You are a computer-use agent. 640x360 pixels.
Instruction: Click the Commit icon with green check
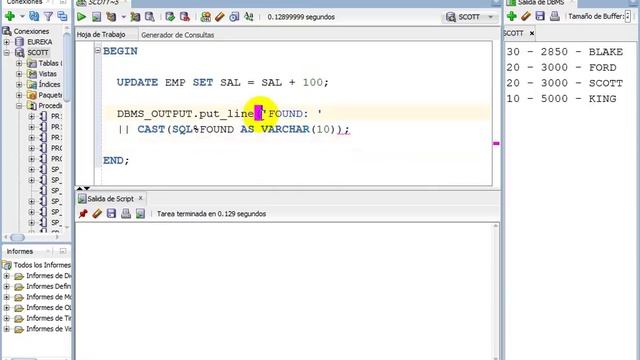[170, 17]
